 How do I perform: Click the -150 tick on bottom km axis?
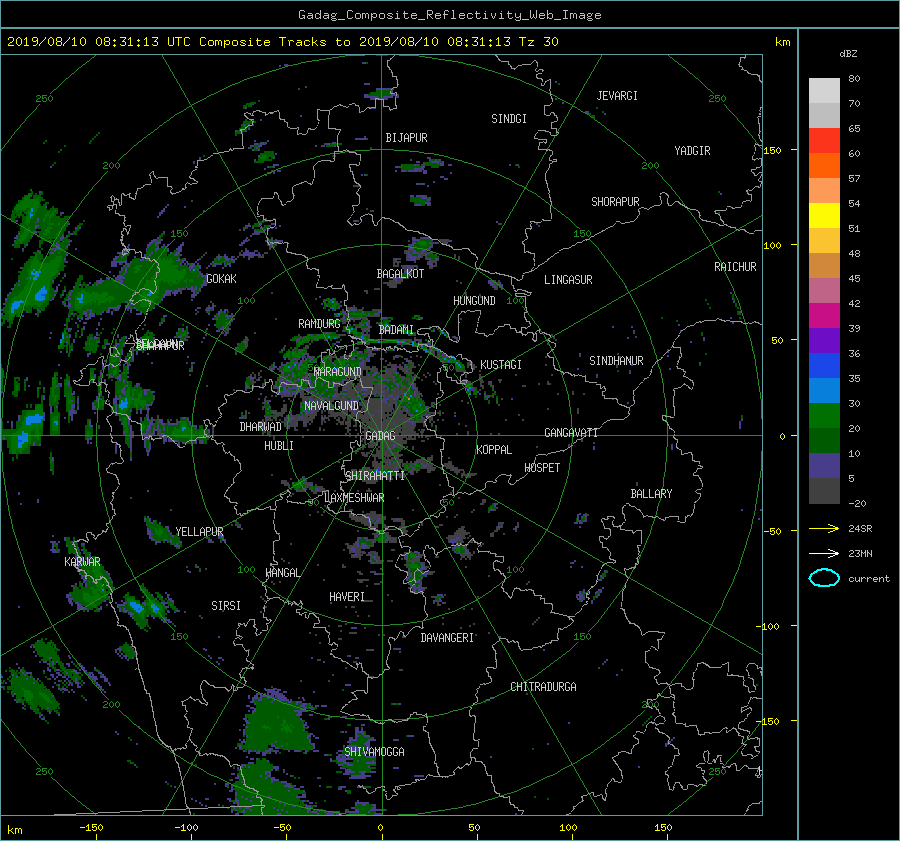[x=91, y=828]
